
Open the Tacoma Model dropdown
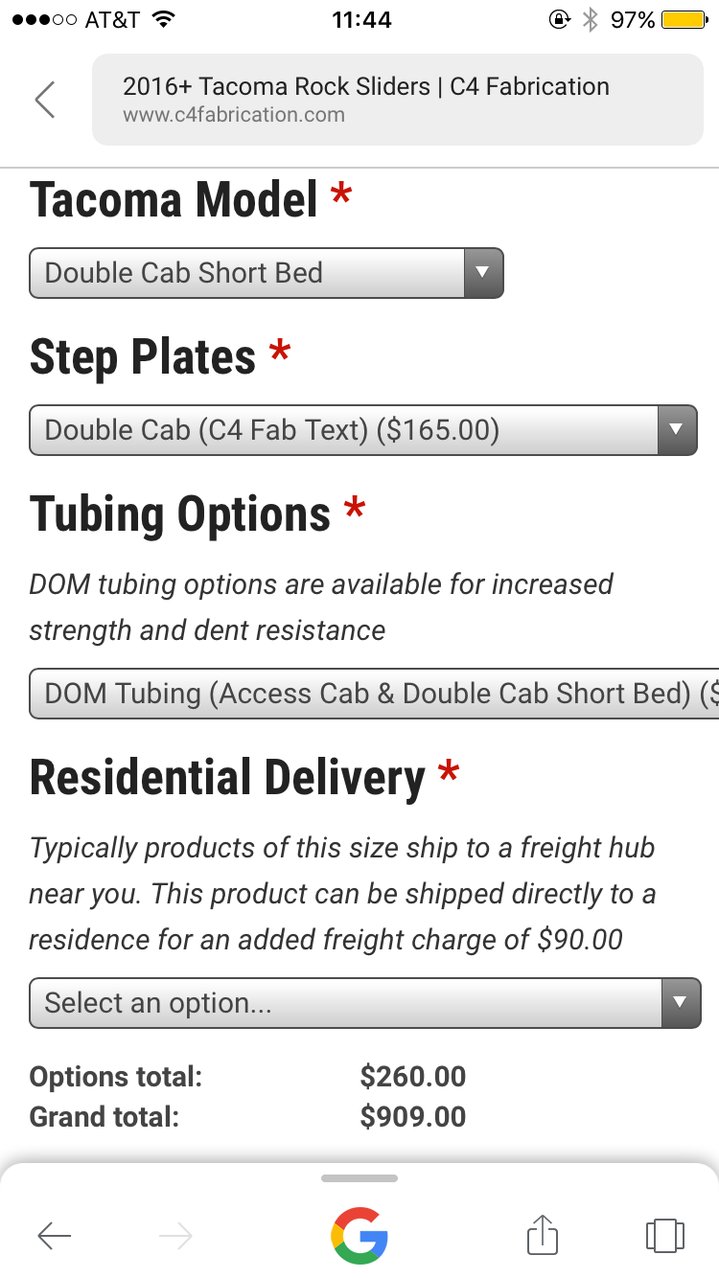[266, 273]
